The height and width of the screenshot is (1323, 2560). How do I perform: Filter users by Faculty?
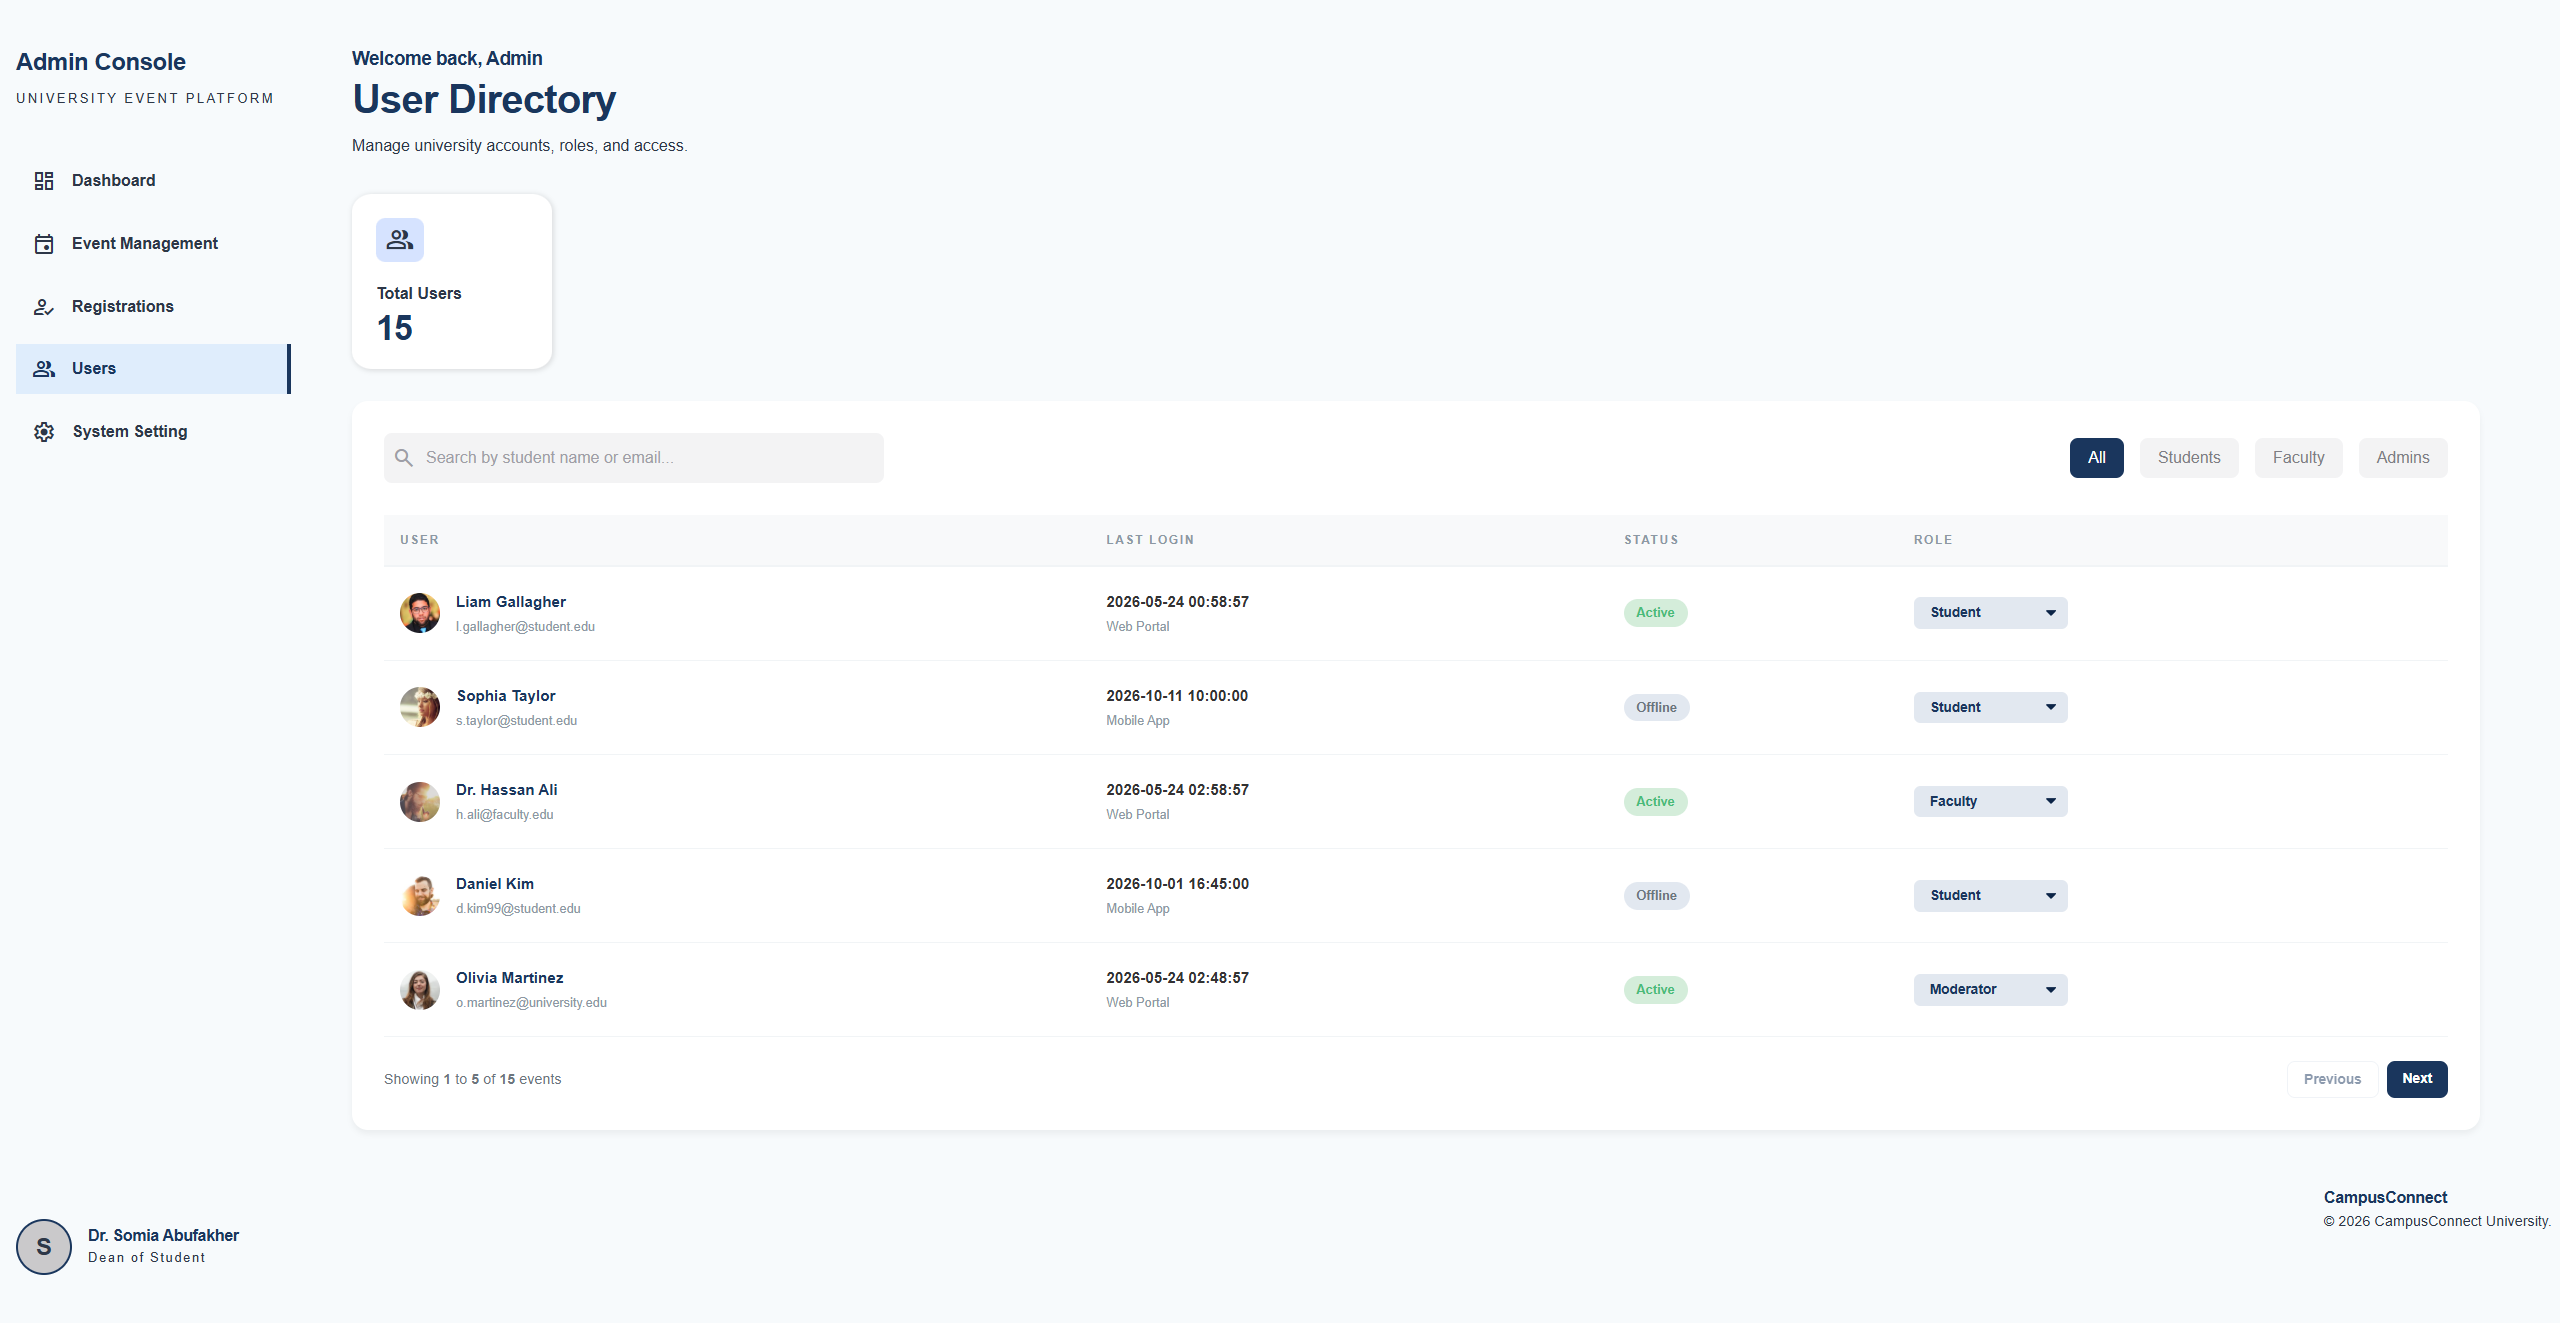coord(2299,458)
